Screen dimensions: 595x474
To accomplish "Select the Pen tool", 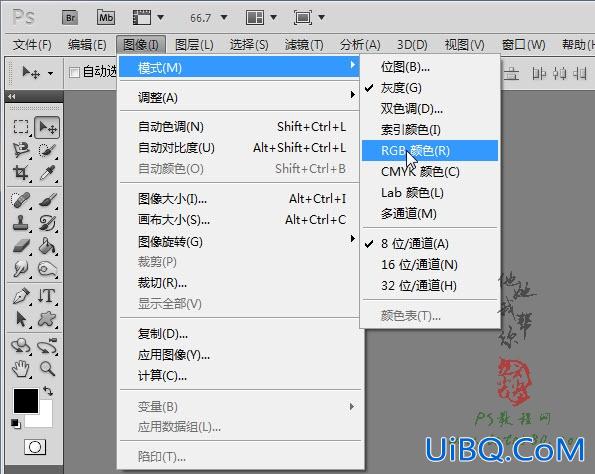I will [21, 296].
